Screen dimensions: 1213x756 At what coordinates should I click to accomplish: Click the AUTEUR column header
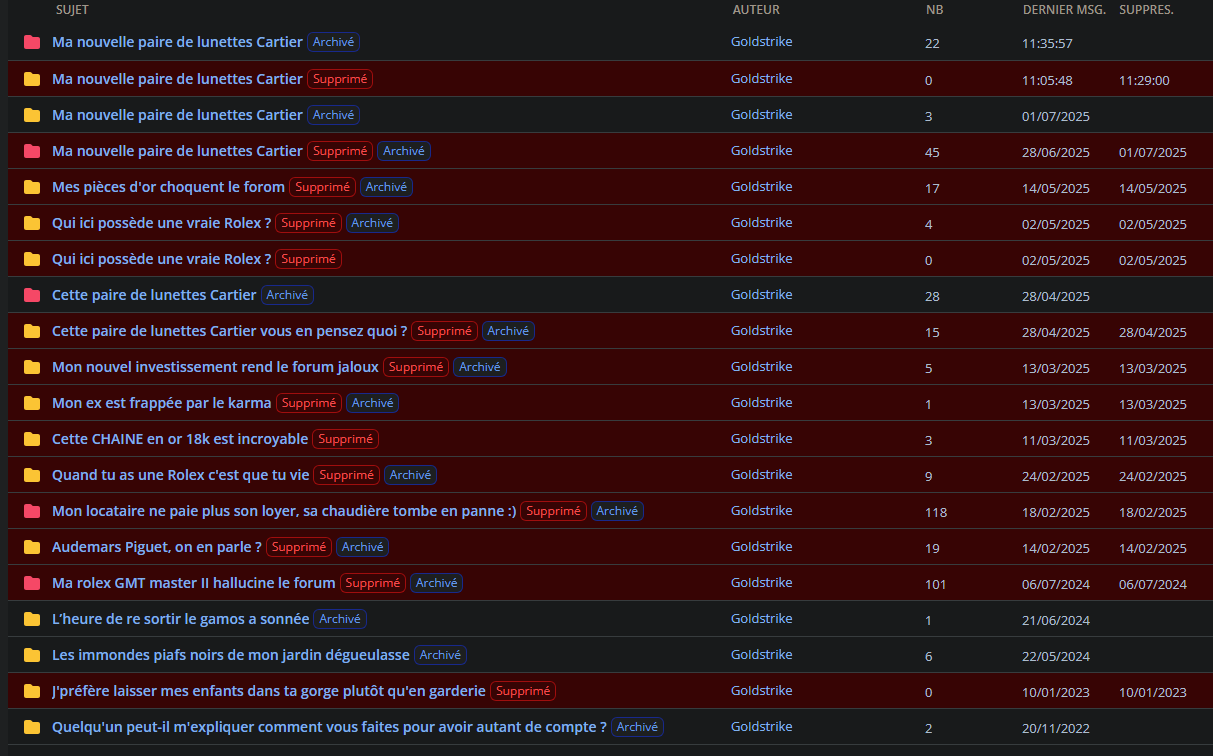[756, 10]
